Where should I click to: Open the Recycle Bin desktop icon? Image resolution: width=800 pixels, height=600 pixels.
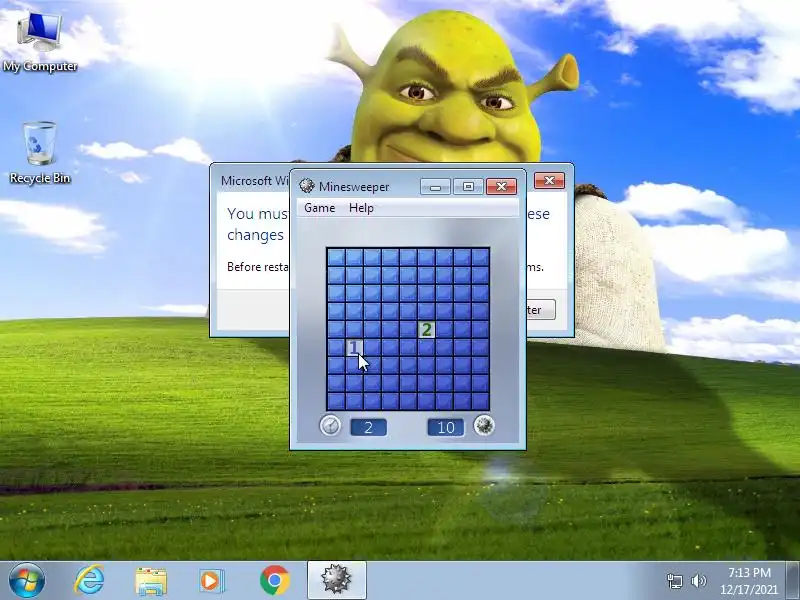(x=40, y=152)
